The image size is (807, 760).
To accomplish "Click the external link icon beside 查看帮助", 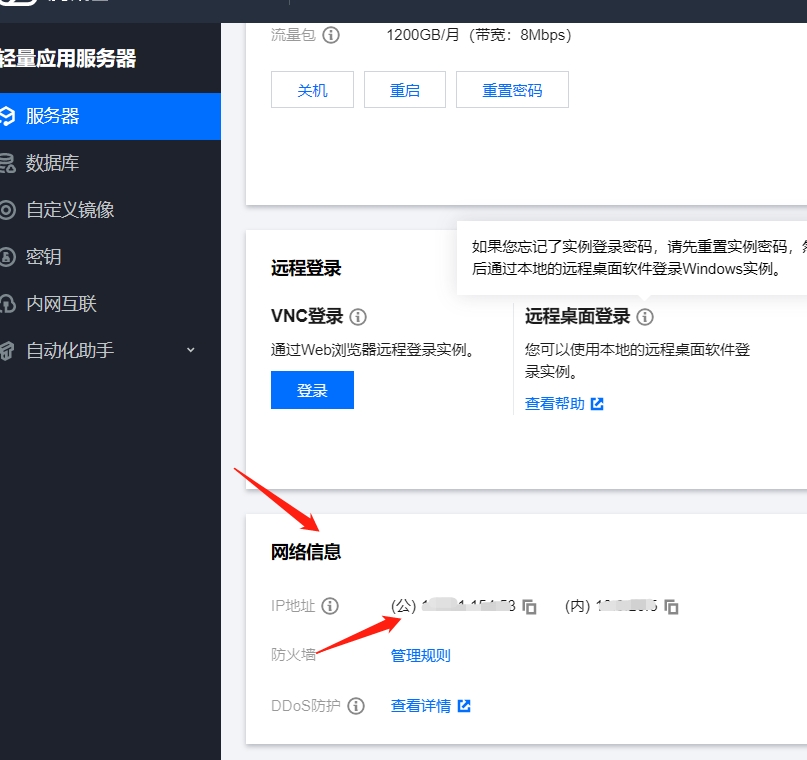I will [x=597, y=404].
